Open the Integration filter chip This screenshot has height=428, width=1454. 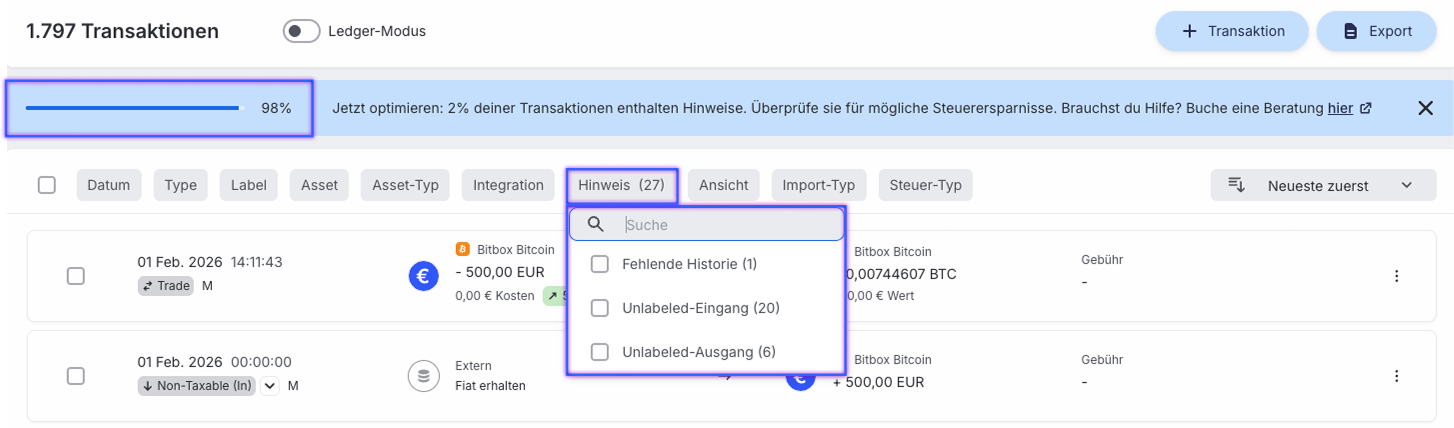pyautogui.click(x=508, y=185)
